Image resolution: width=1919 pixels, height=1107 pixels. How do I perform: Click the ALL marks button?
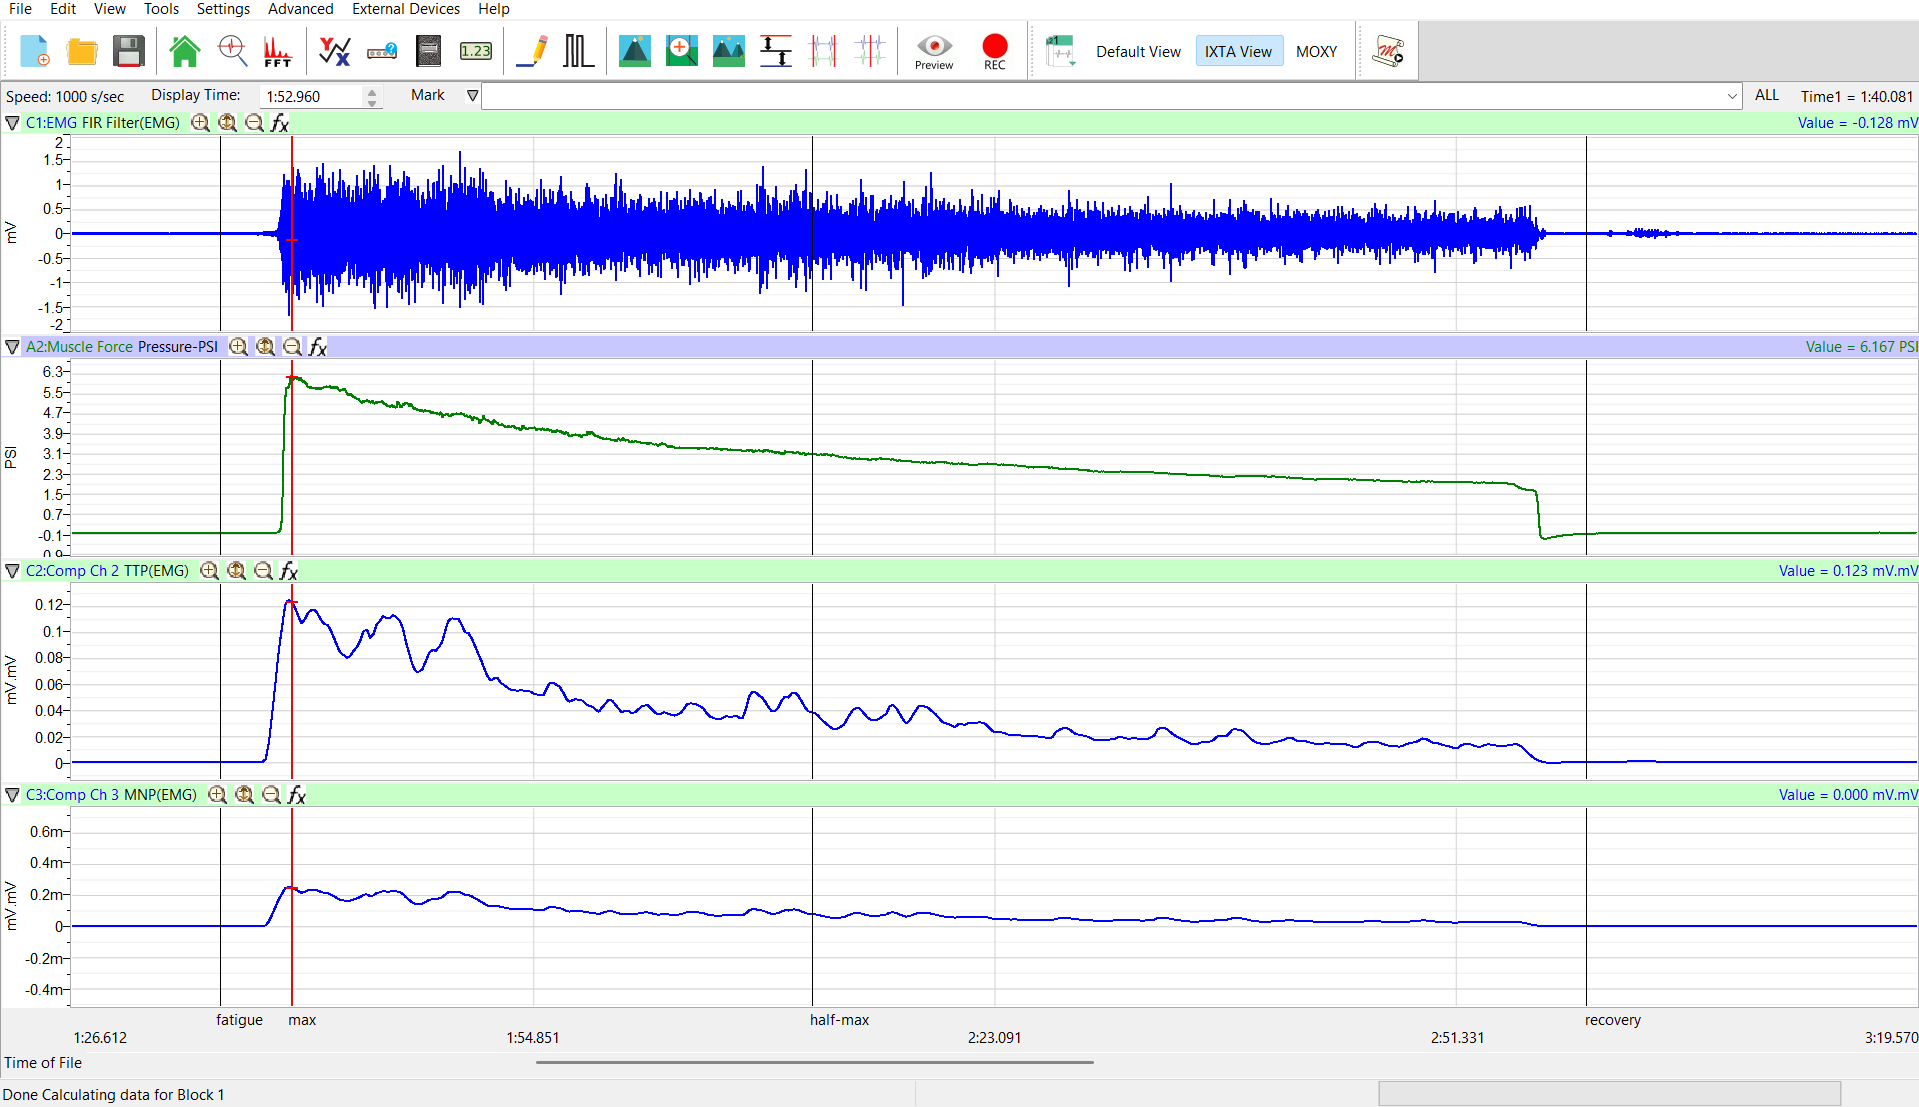point(1766,95)
